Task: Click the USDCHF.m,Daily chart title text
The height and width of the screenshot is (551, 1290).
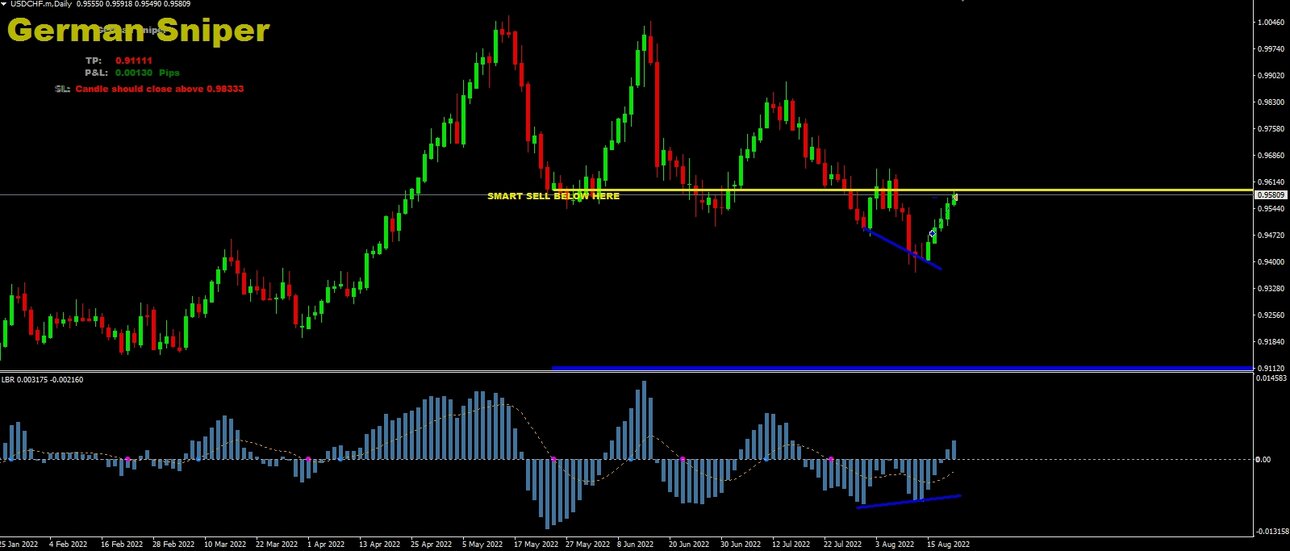Action: point(43,4)
